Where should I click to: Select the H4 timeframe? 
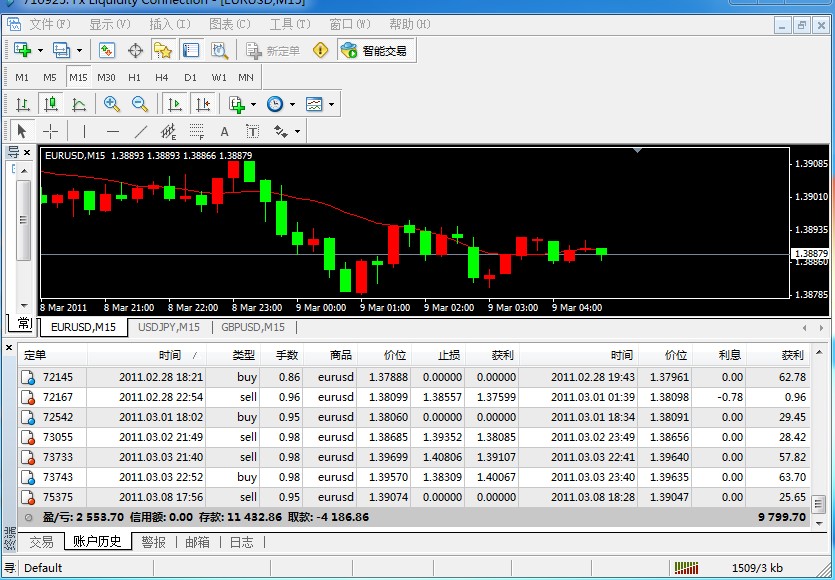[162, 77]
